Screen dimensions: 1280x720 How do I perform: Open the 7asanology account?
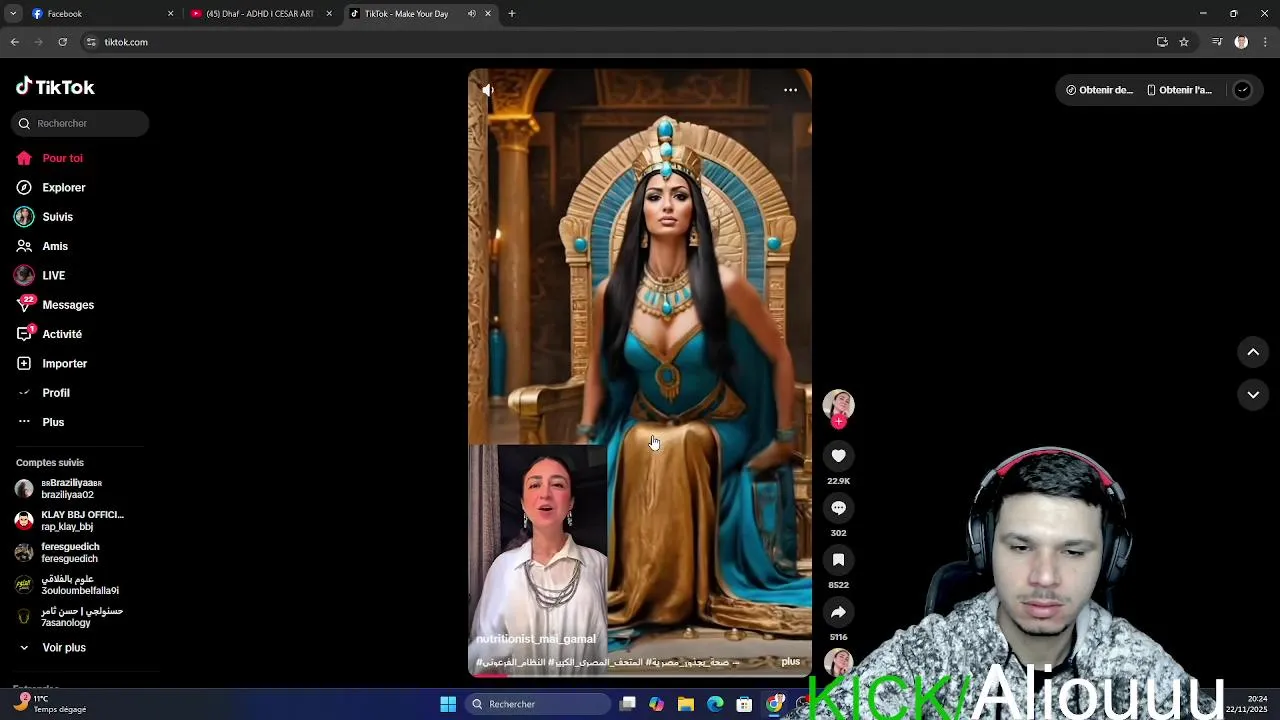coord(70,617)
